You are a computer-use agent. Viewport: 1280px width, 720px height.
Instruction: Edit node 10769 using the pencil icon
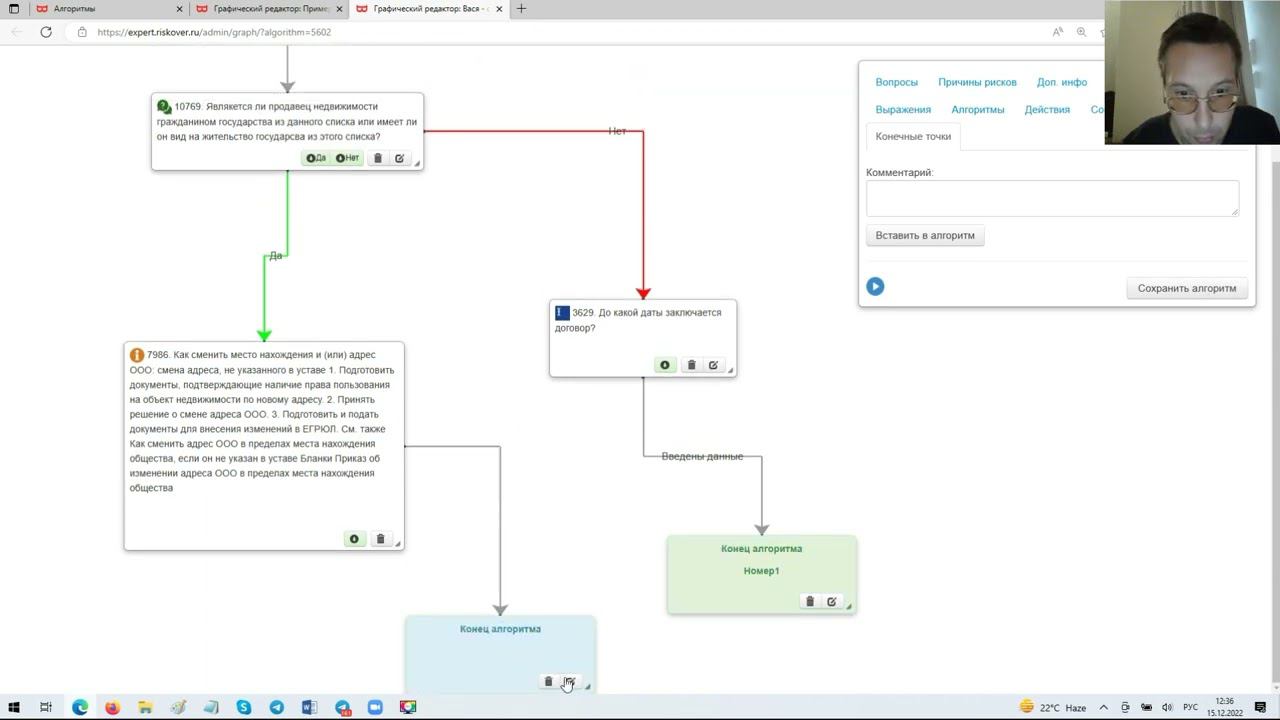pos(399,158)
